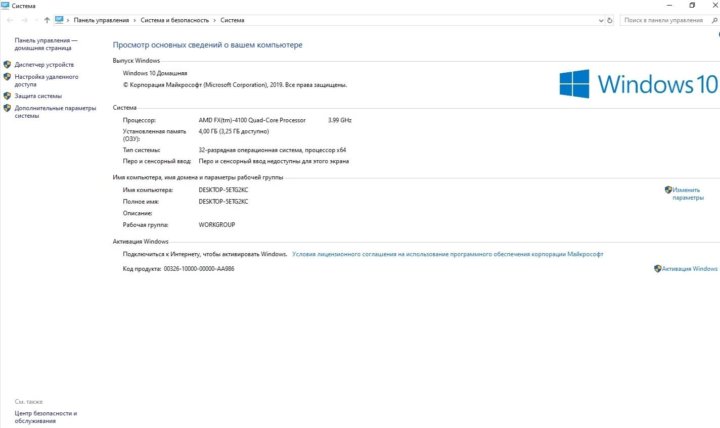Expand the chevron after Панель управления breadcrumb

coord(136,19)
